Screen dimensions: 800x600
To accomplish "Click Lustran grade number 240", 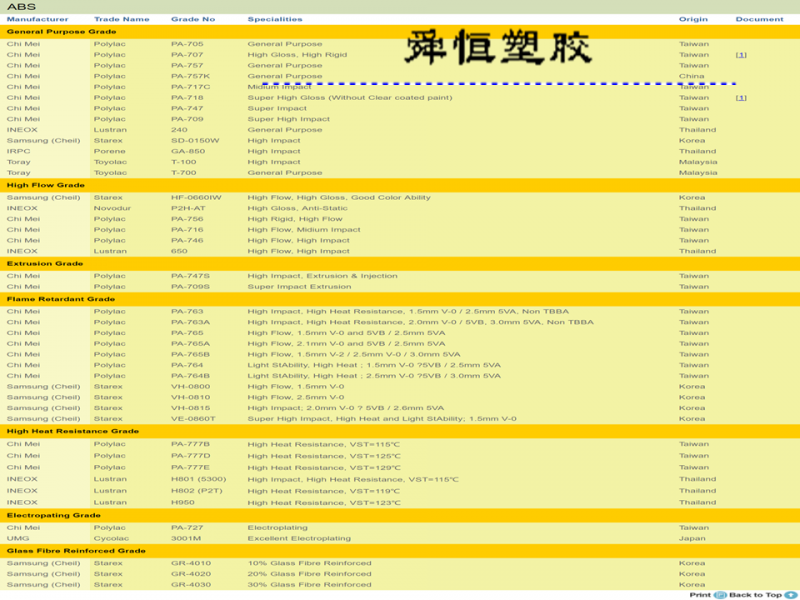I will pos(179,130).
